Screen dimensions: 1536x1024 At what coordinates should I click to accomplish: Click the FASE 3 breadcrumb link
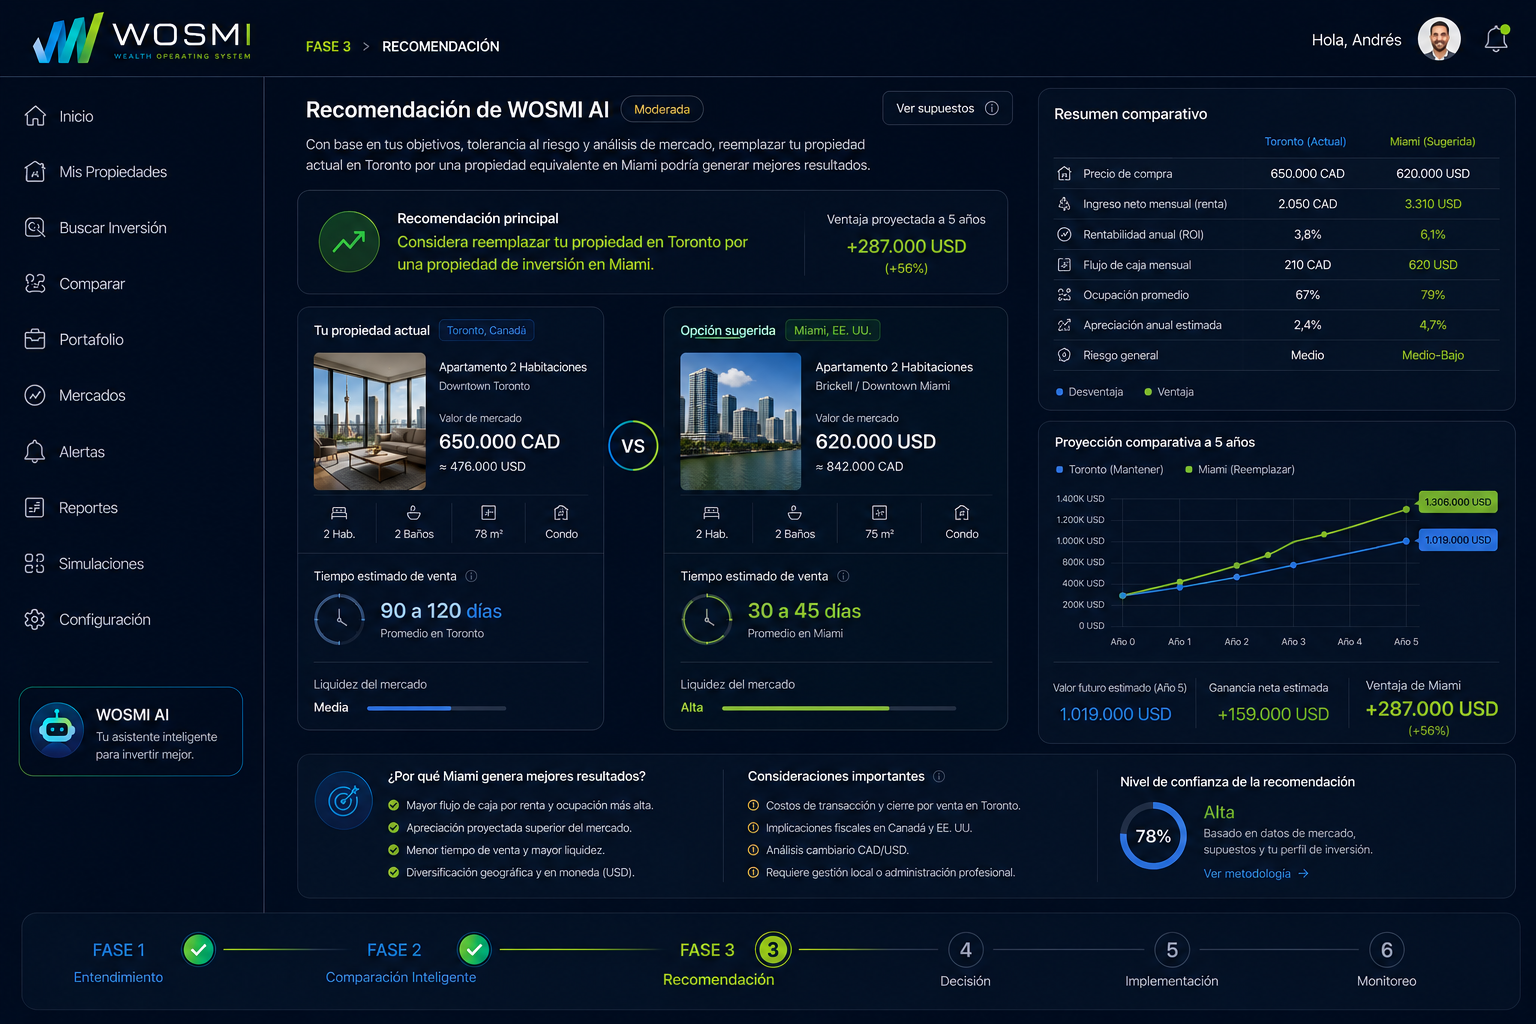[328, 46]
